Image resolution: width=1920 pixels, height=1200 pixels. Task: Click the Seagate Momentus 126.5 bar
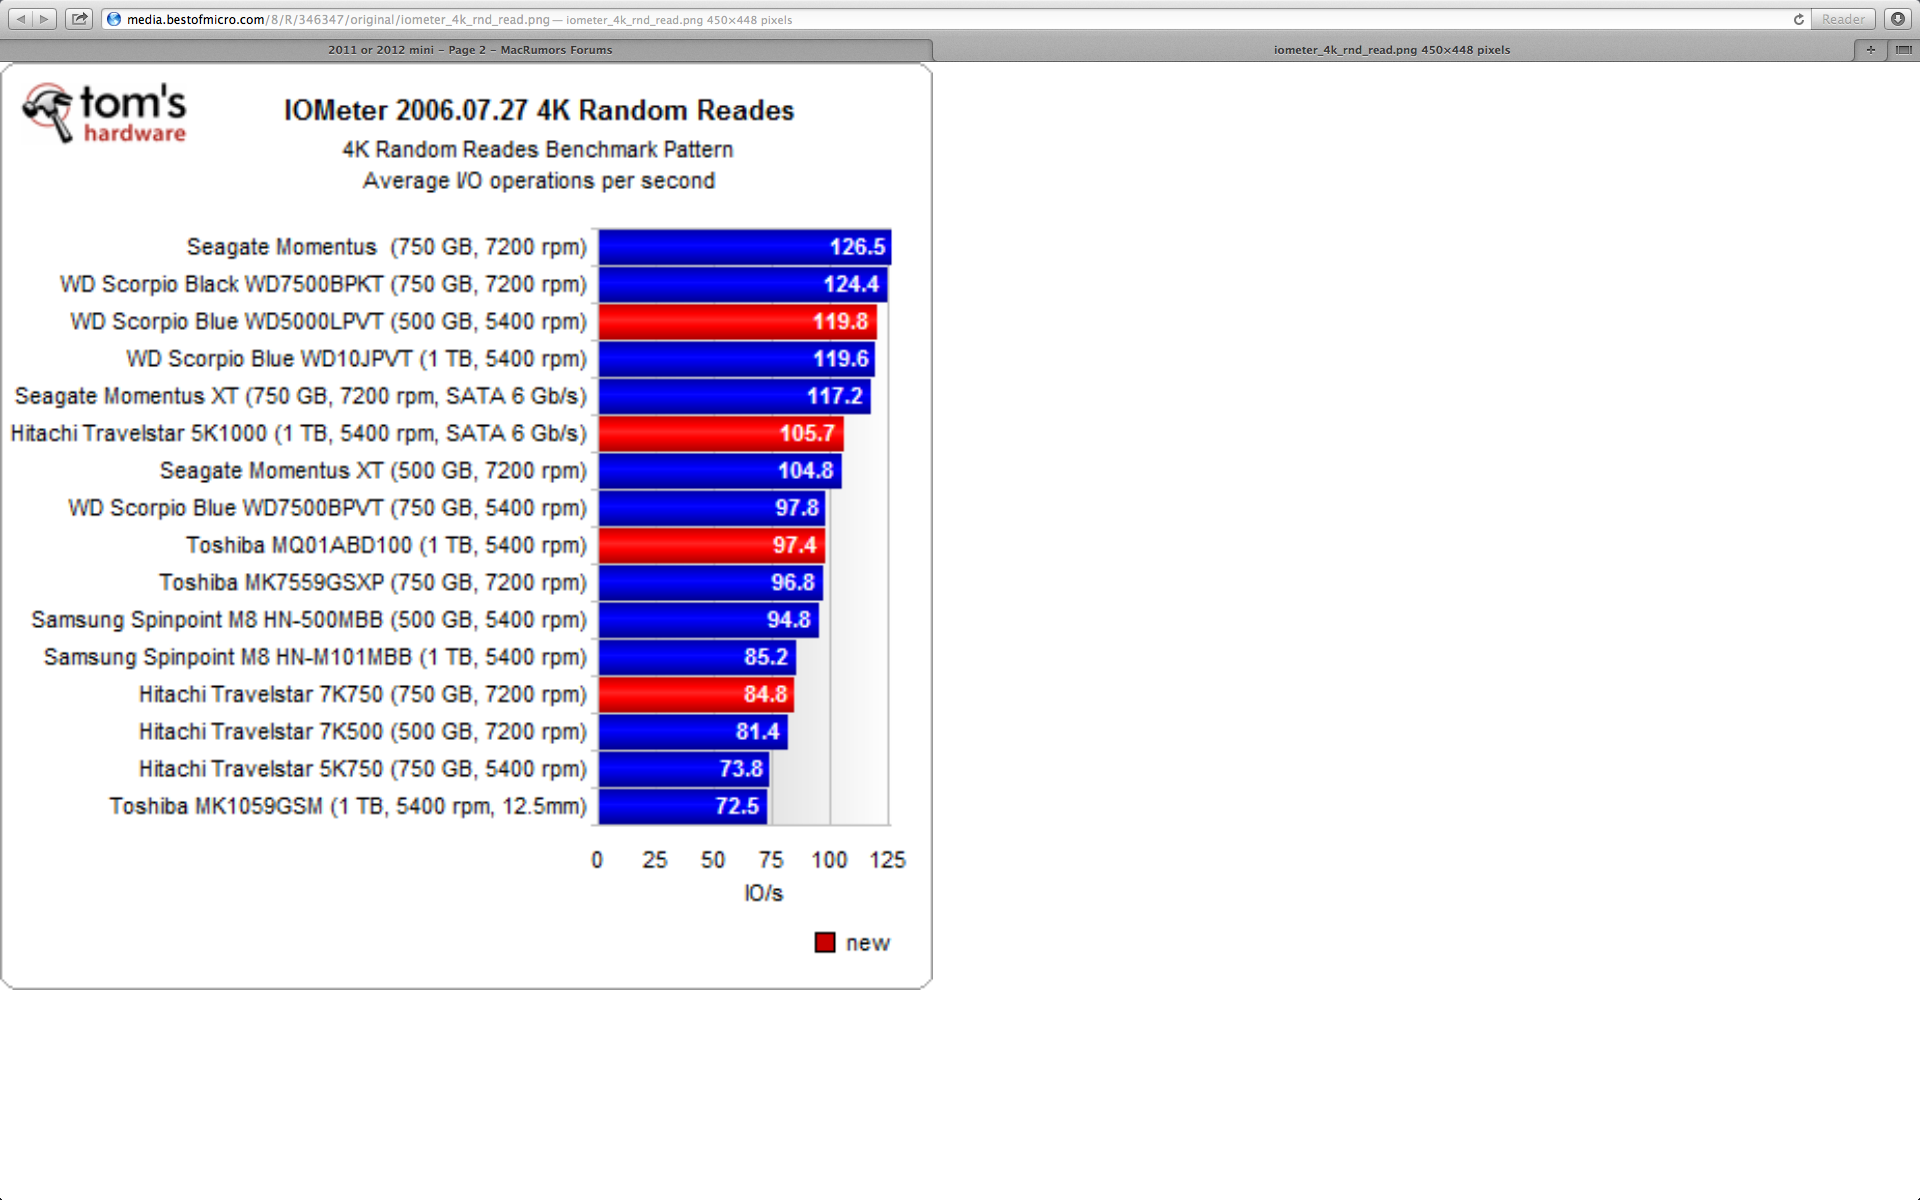[x=744, y=247]
